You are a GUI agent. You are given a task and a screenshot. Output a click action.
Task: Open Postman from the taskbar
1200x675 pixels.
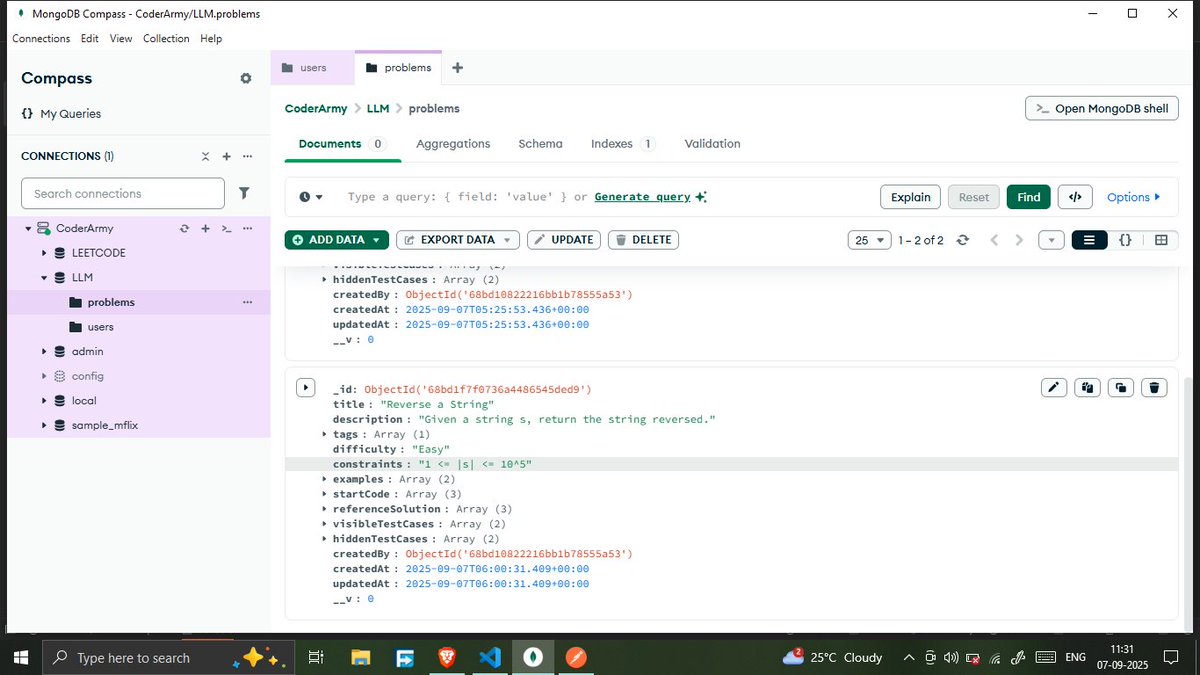click(x=575, y=657)
